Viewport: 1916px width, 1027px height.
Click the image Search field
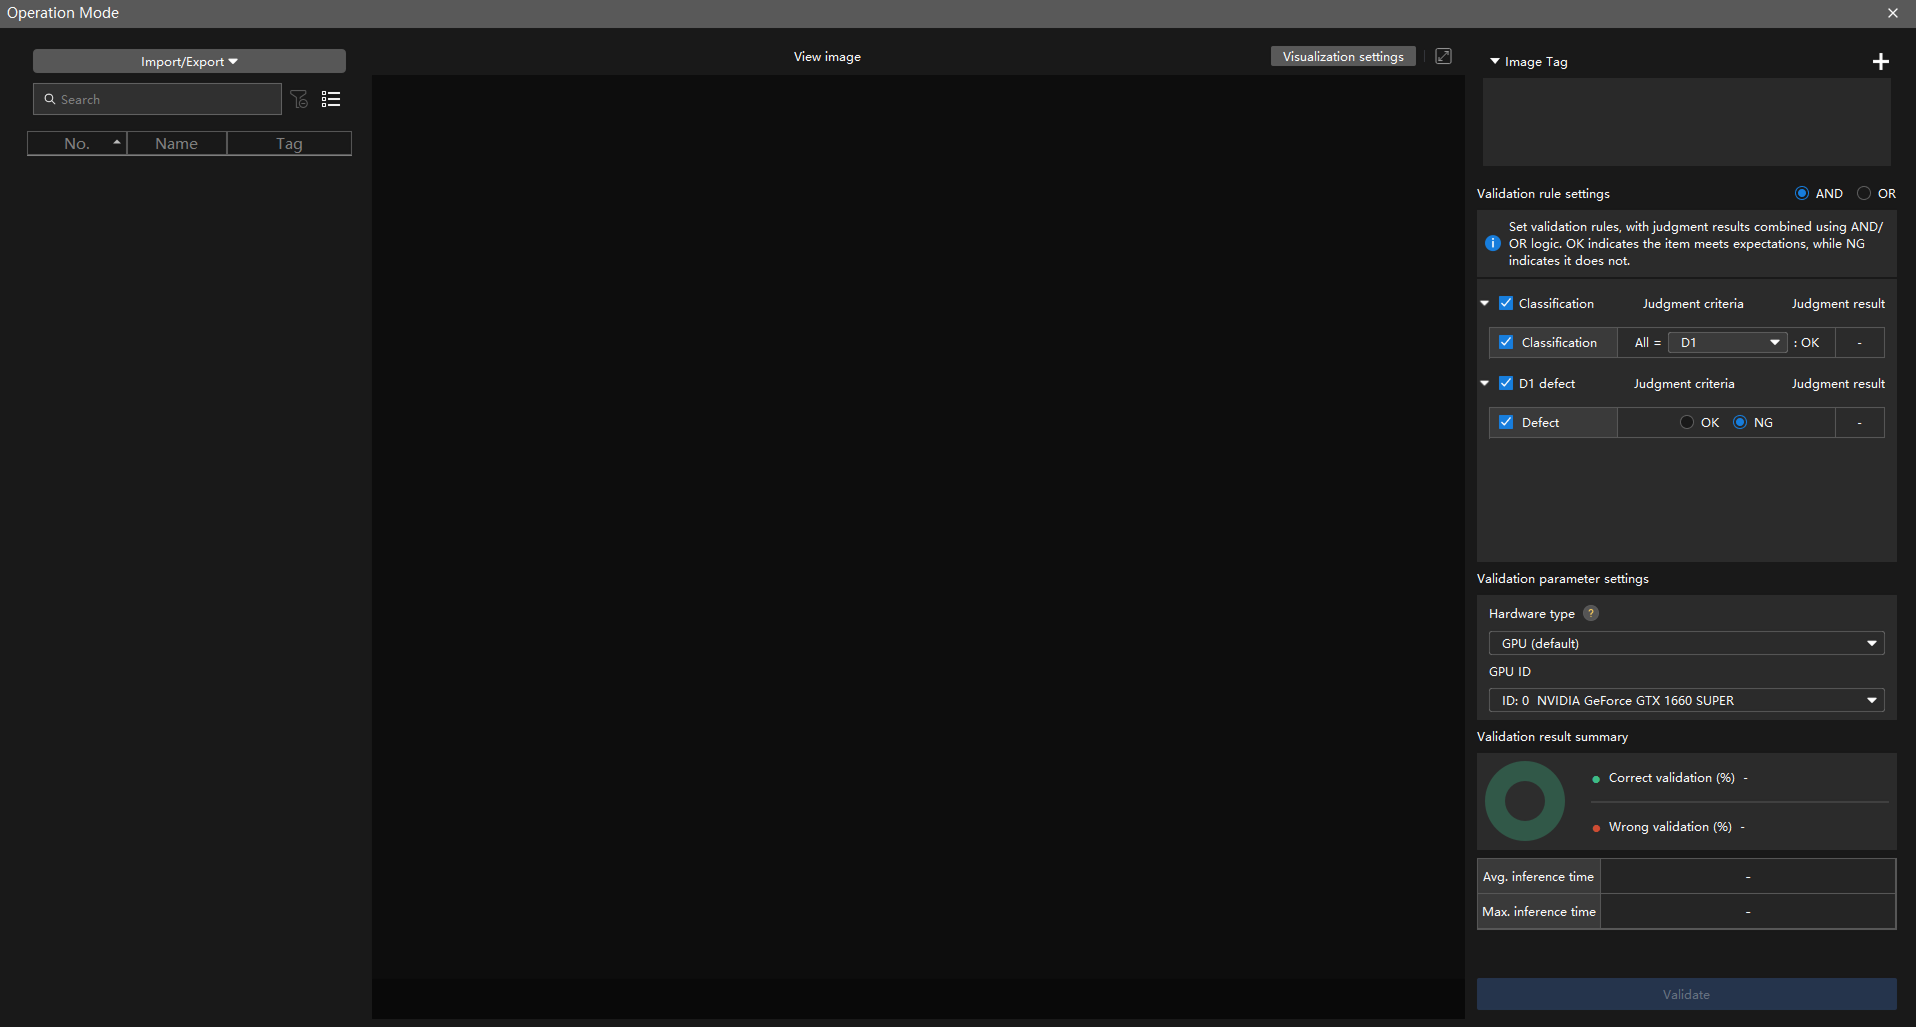pyautogui.click(x=157, y=99)
